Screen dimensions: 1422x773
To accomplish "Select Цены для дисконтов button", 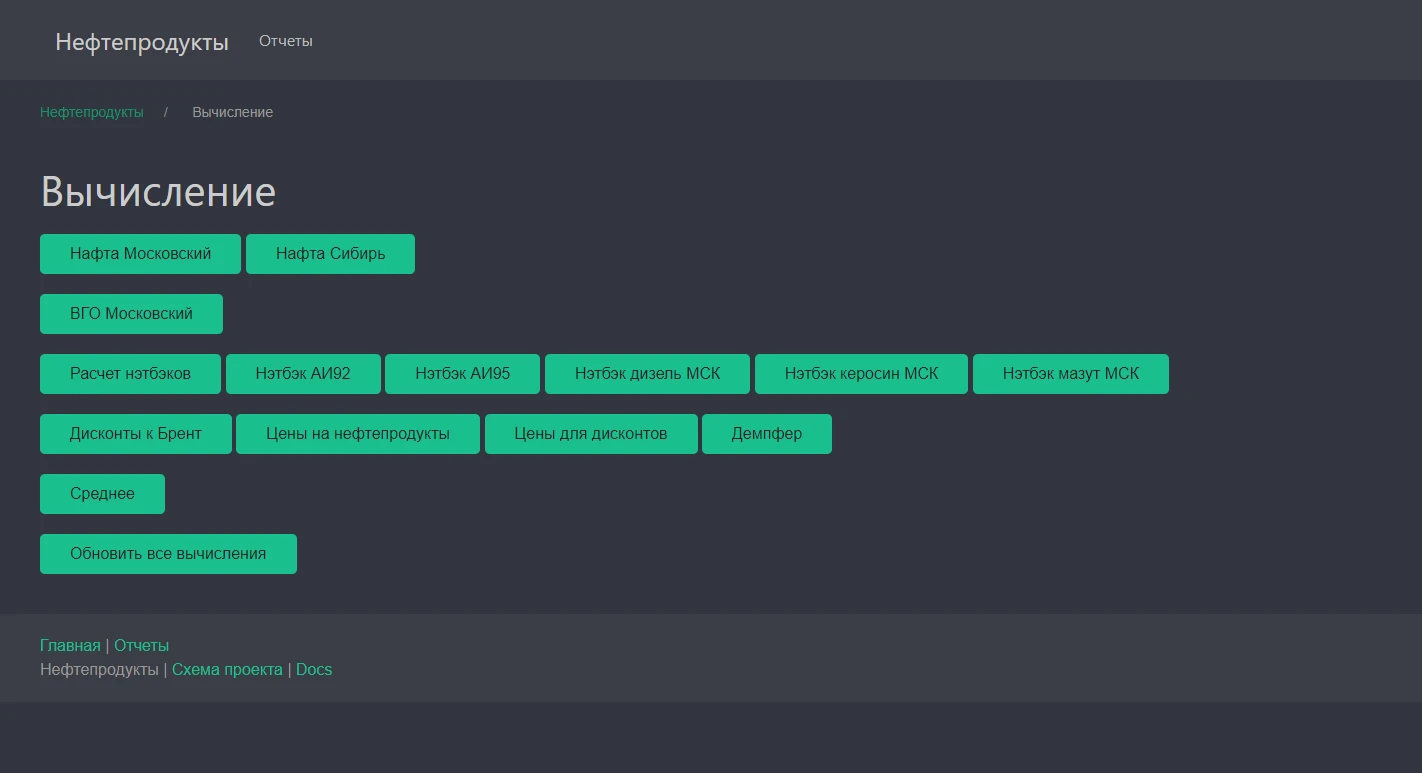I will pyautogui.click(x=591, y=434).
